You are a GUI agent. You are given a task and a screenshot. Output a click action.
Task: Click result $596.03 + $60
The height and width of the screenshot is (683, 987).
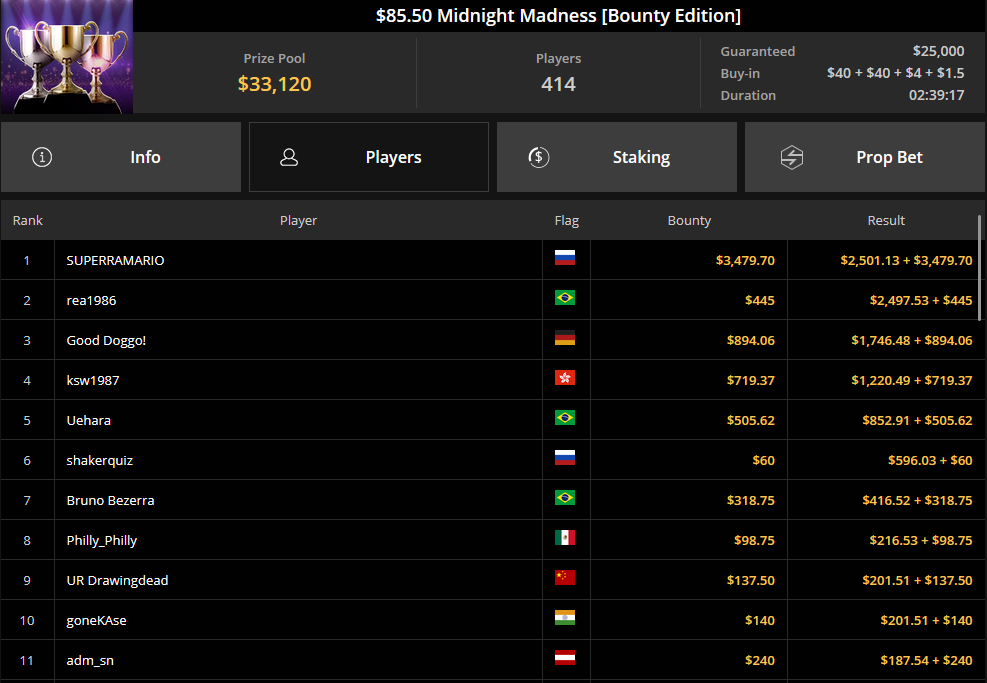coord(930,460)
